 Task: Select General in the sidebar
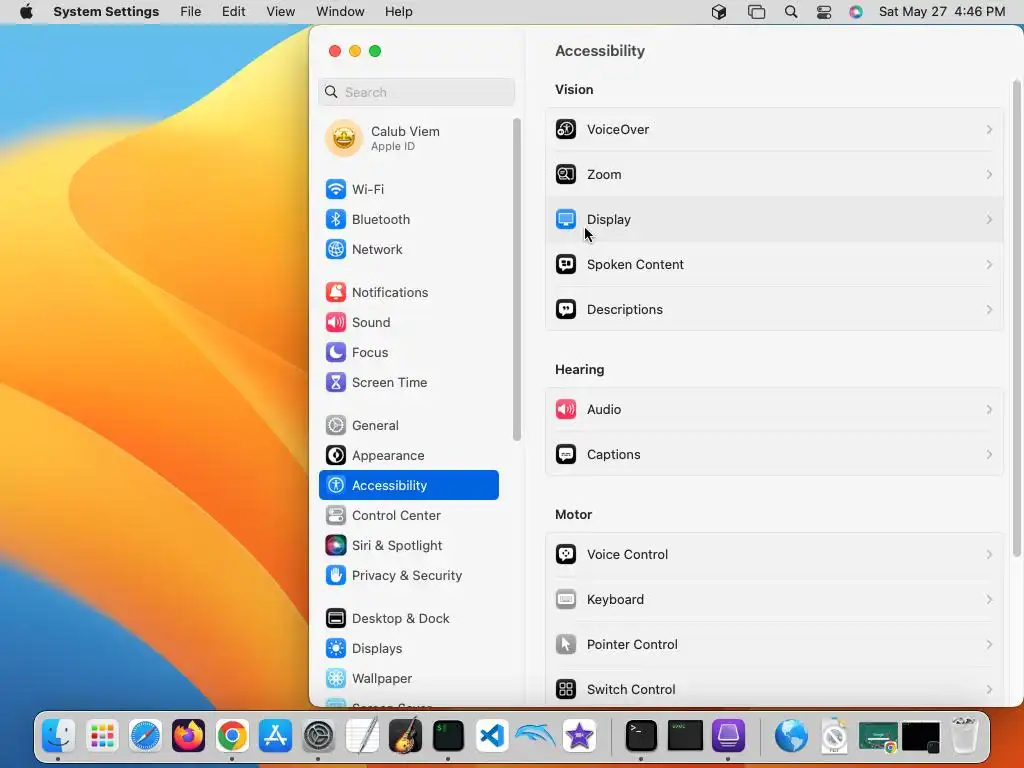[409, 426]
